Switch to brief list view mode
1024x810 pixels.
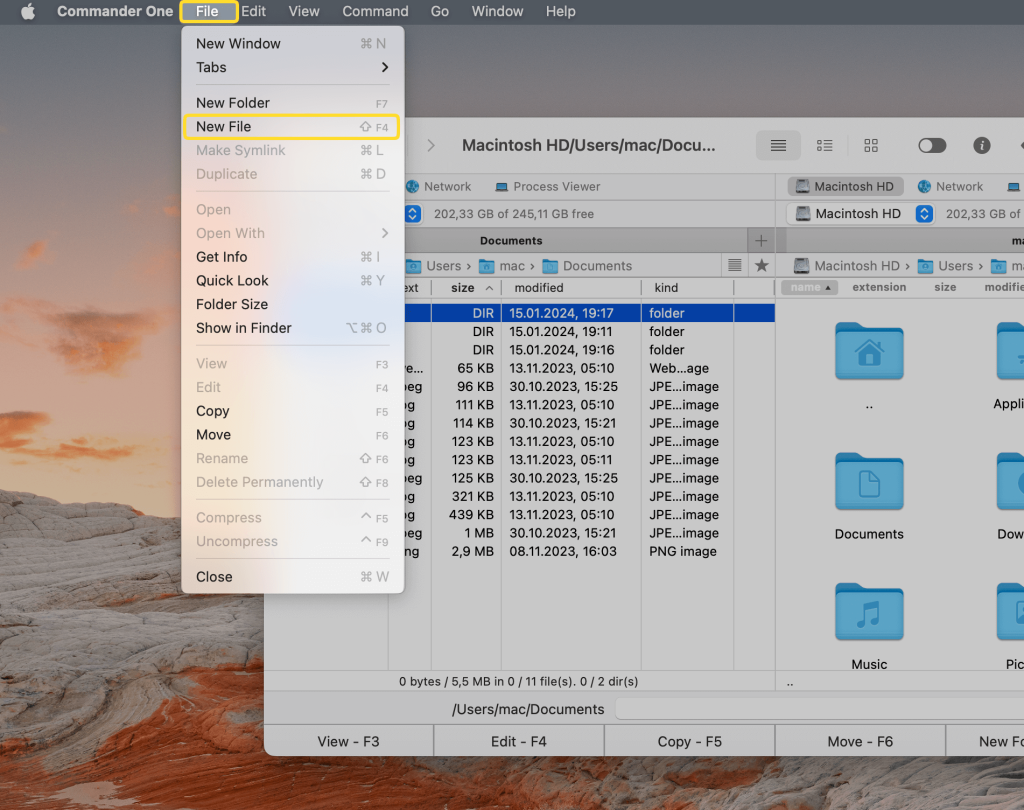(x=824, y=146)
